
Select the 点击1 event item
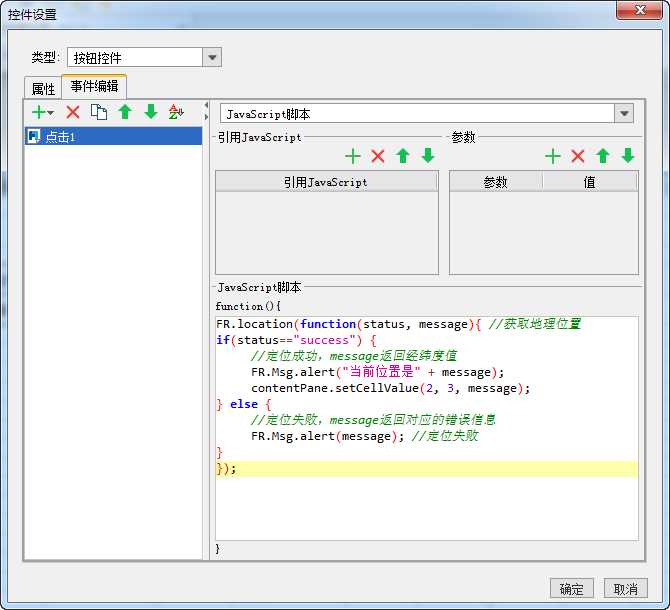(113, 137)
